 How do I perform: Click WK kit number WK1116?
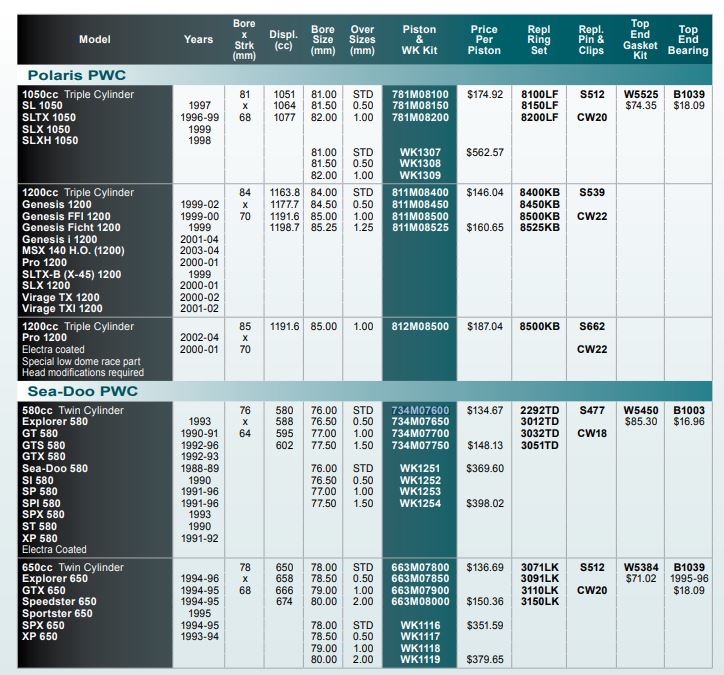[x=420, y=625]
